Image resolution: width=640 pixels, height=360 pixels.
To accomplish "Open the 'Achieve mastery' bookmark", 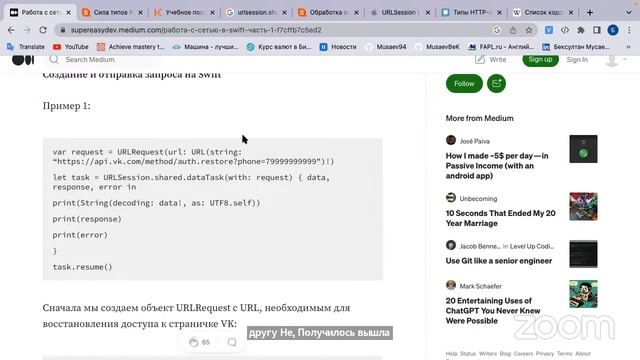I will tap(130, 47).
